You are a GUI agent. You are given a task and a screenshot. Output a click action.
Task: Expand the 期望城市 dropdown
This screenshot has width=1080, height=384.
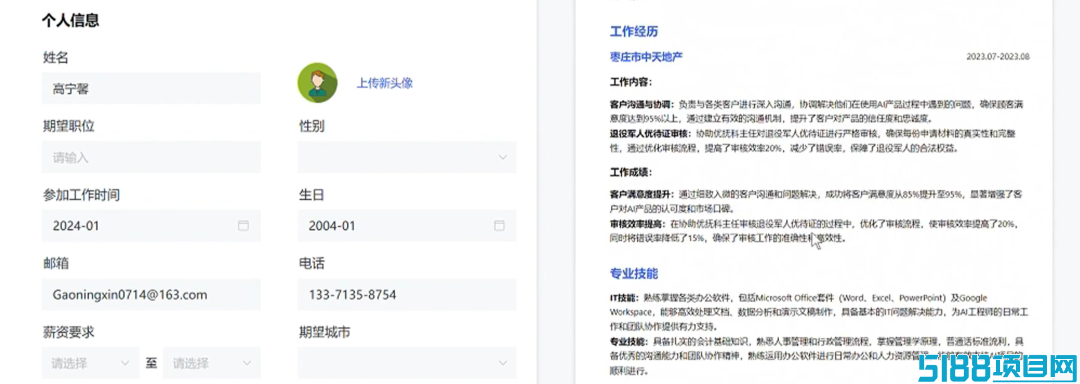click(x=407, y=363)
